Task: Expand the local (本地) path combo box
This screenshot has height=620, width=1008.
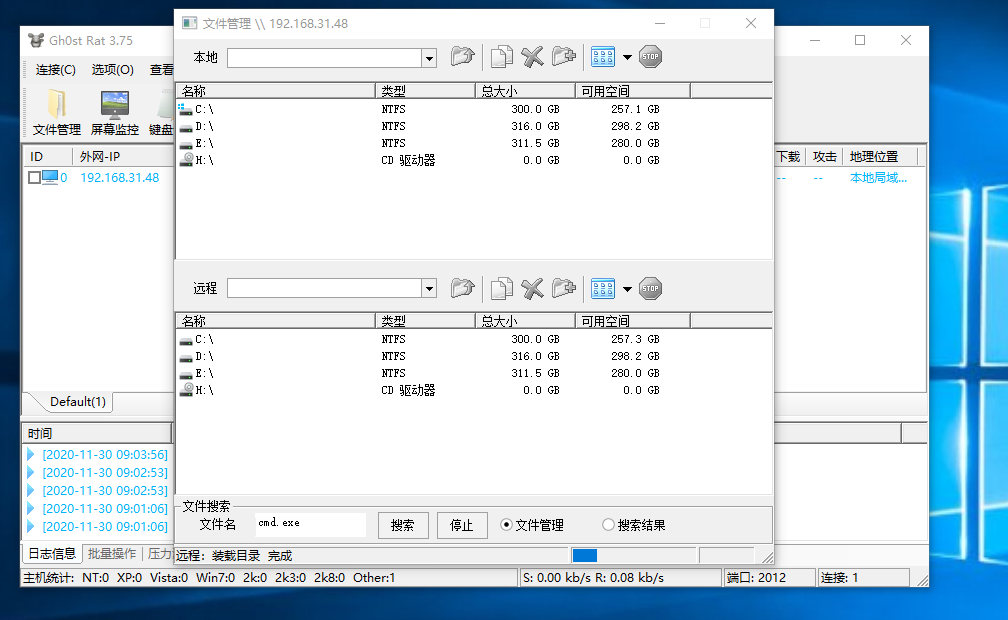Action: [x=429, y=58]
